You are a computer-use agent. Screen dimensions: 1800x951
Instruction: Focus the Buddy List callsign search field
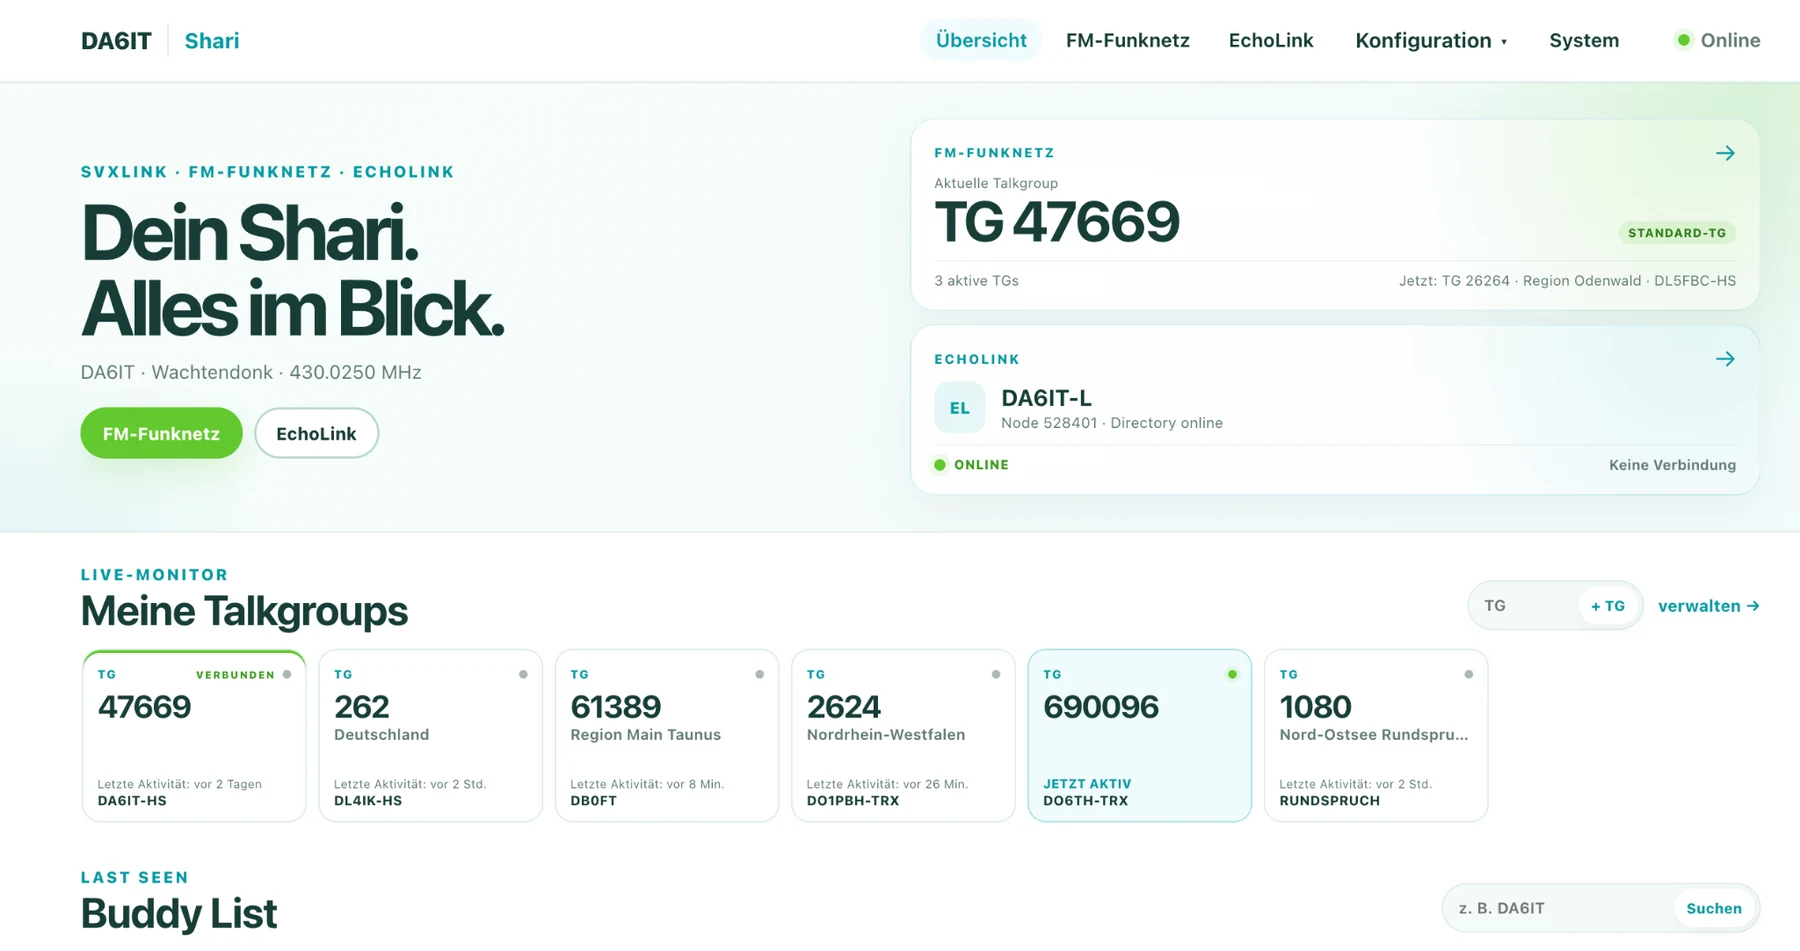click(x=1558, y=908)
